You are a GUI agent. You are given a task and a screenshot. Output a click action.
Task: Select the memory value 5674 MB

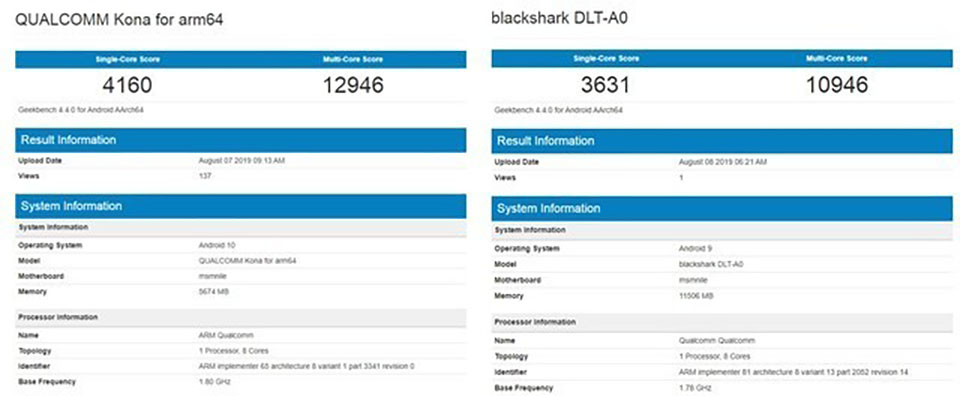click(x=214, y=292)
